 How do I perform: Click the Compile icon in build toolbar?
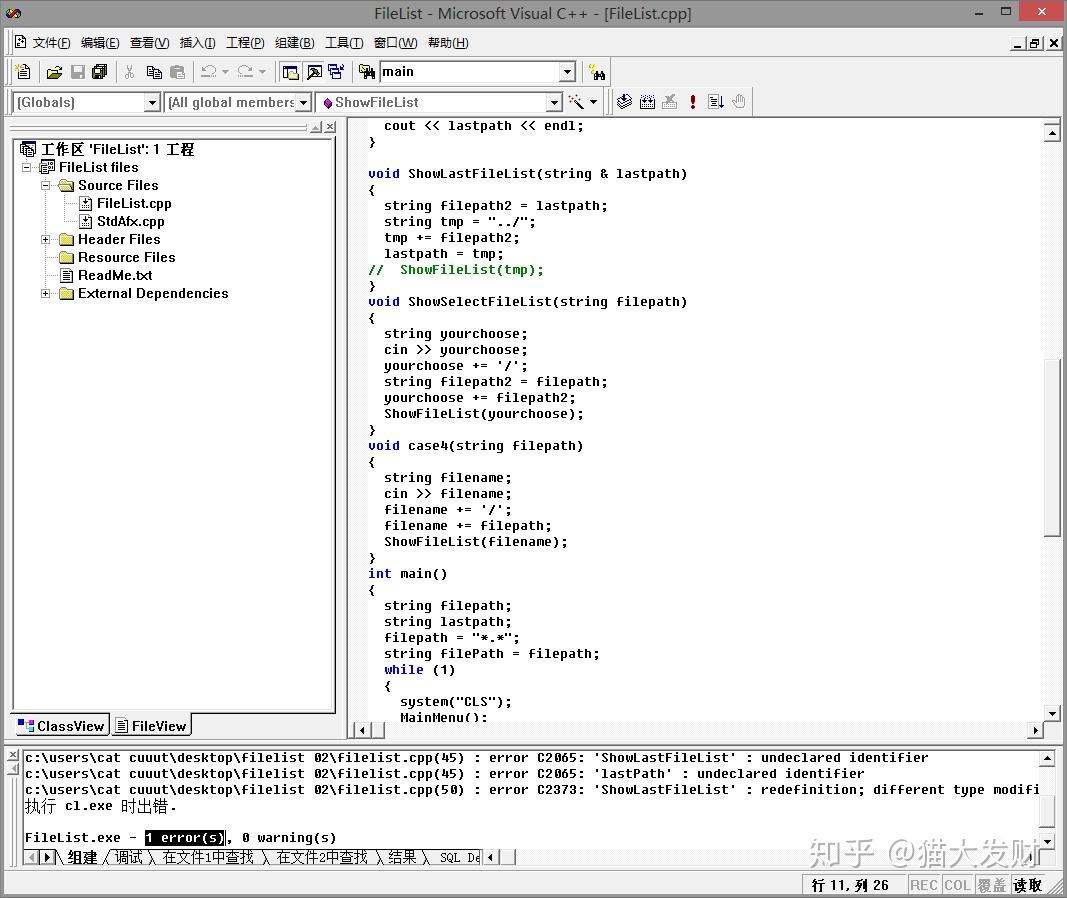pos(624,102)
